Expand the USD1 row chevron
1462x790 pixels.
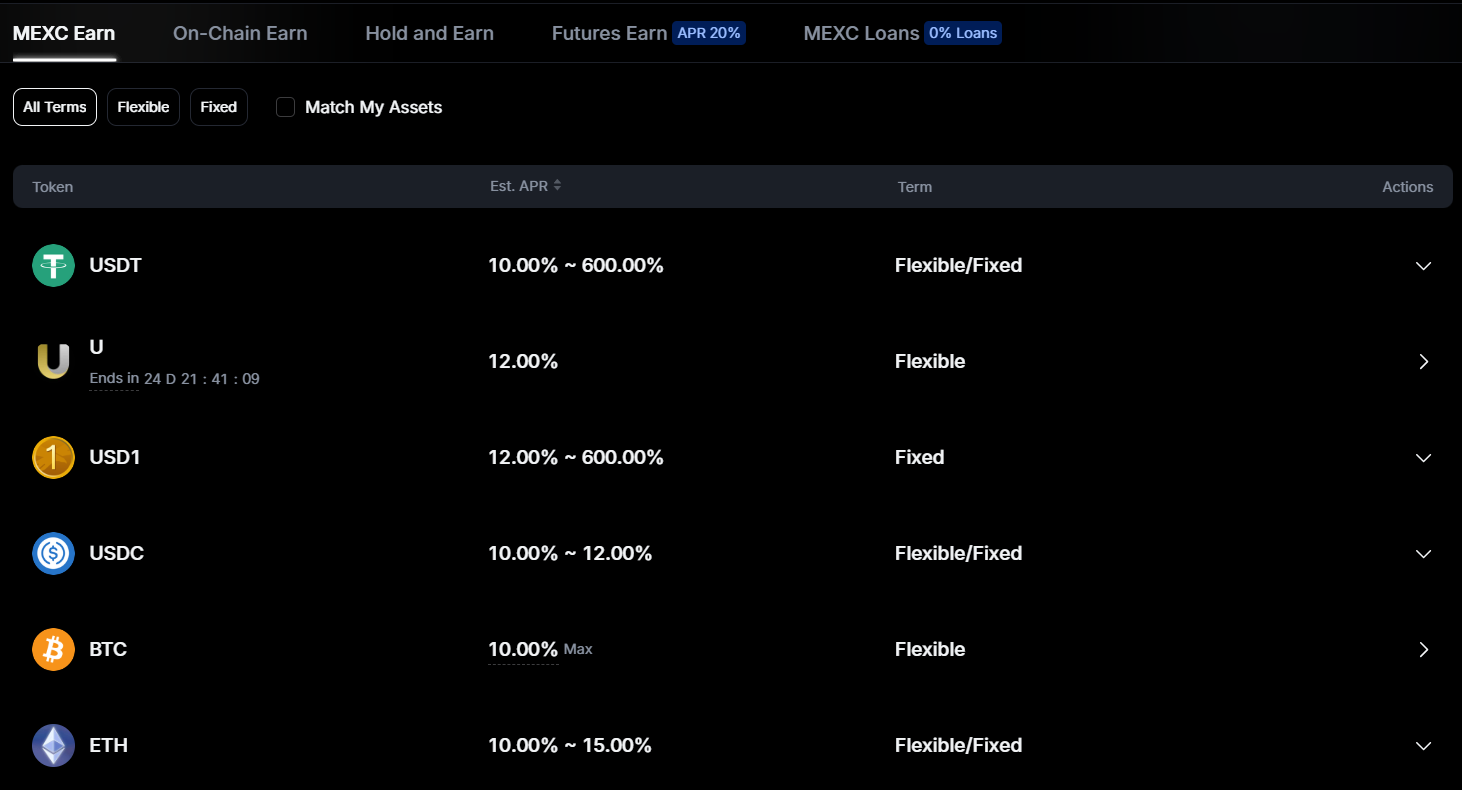1424,458
